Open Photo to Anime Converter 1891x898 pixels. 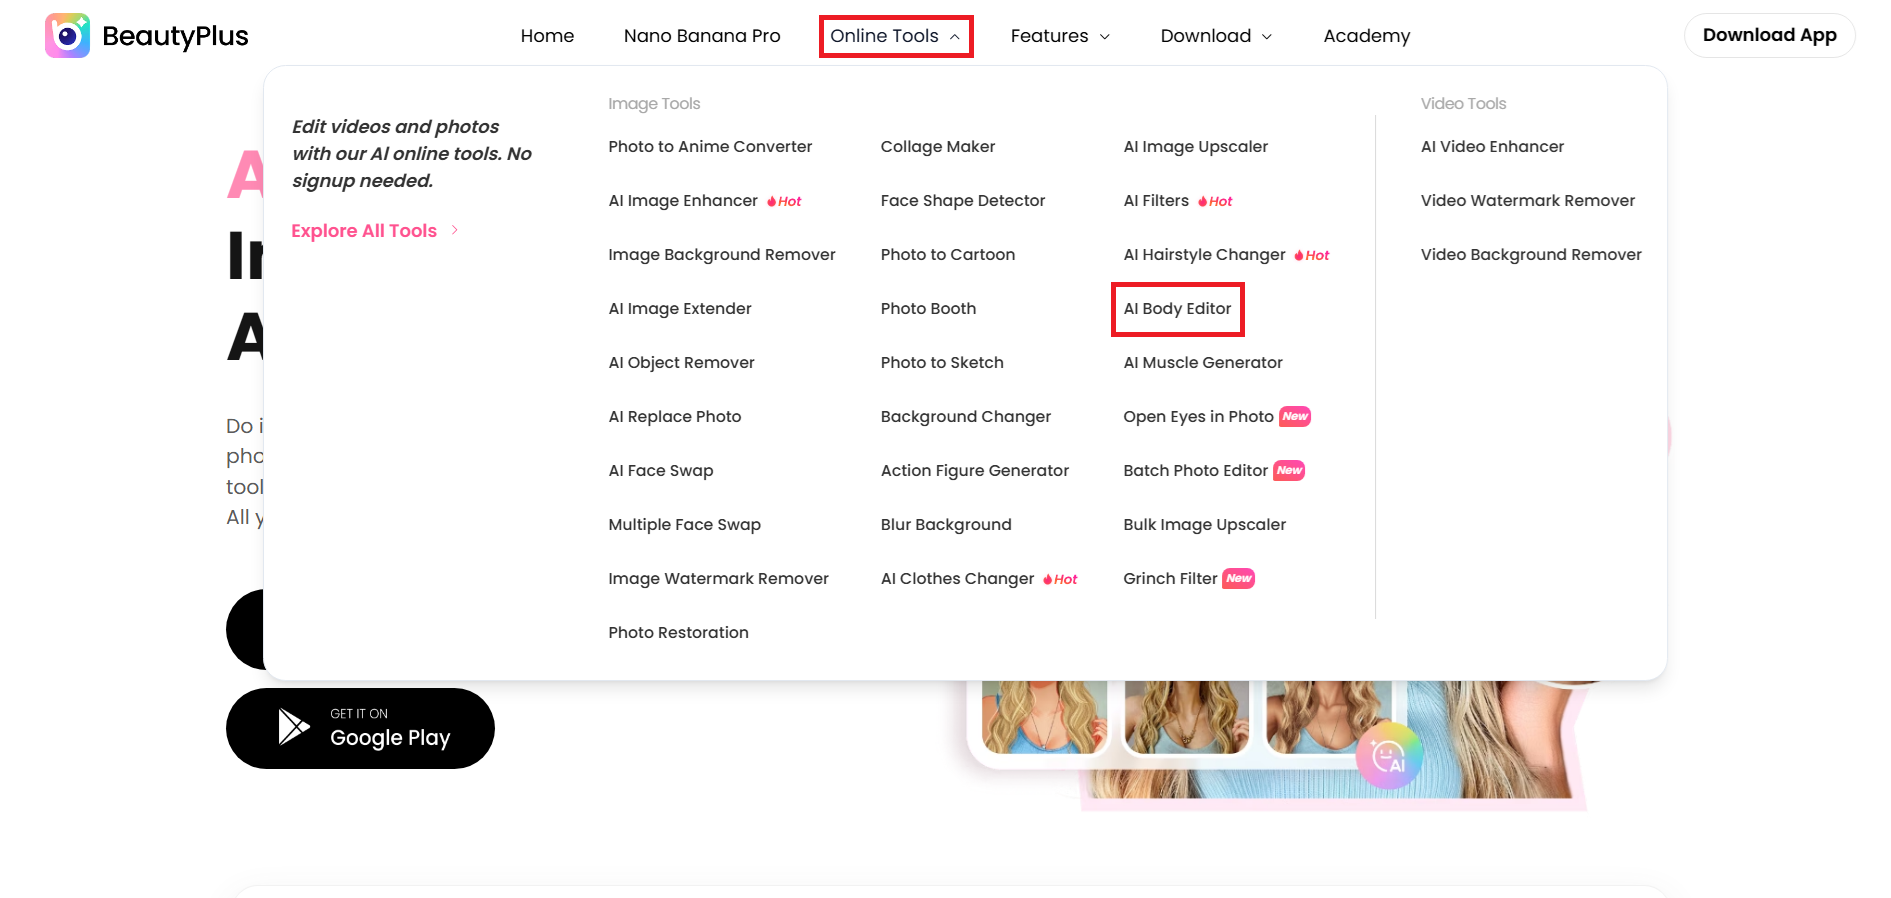point(710,147)
